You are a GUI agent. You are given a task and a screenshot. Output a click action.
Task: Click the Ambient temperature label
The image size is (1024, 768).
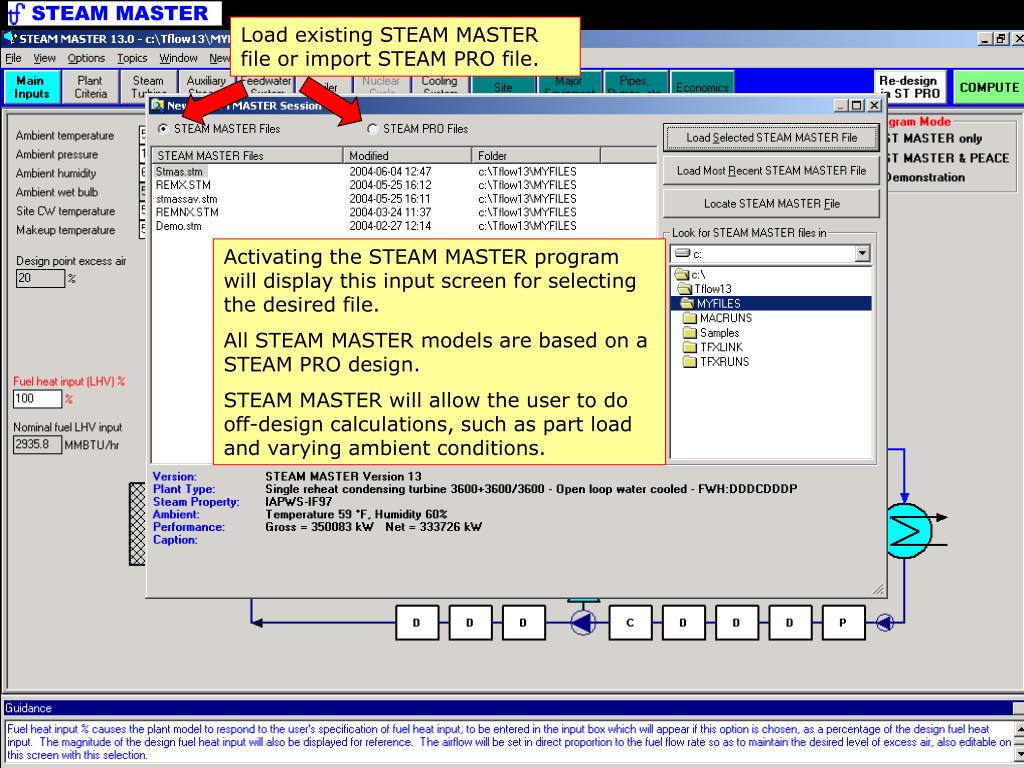click(65, 135)
